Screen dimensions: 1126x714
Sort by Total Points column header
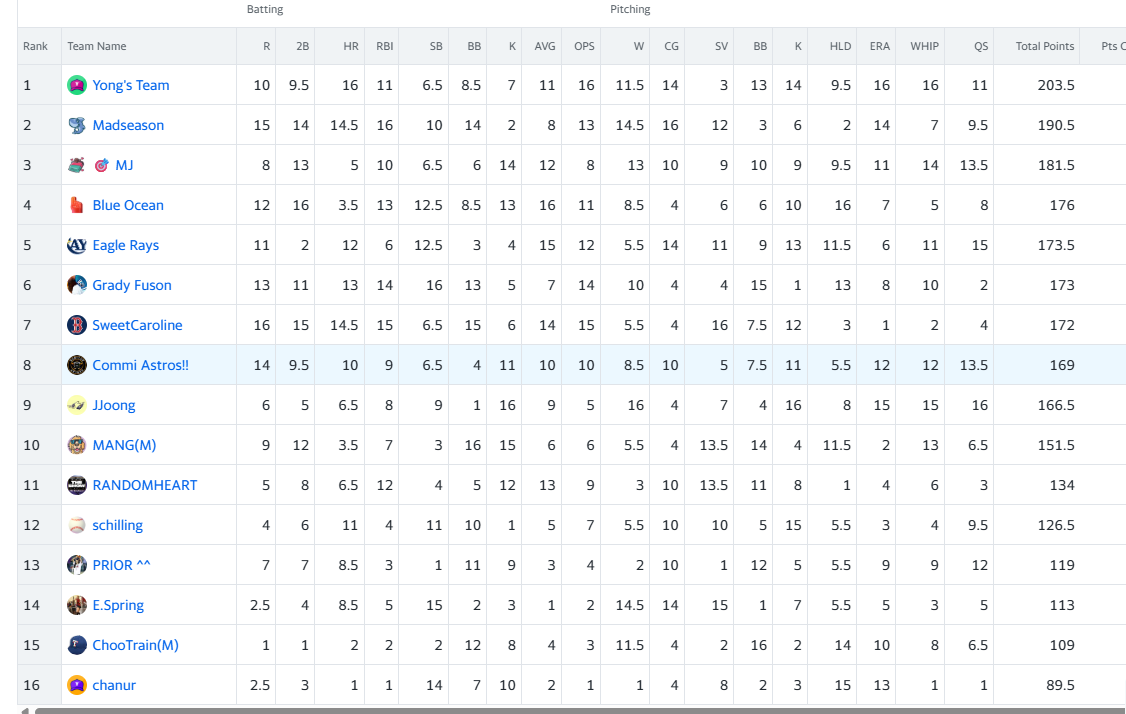[1045, 46]
